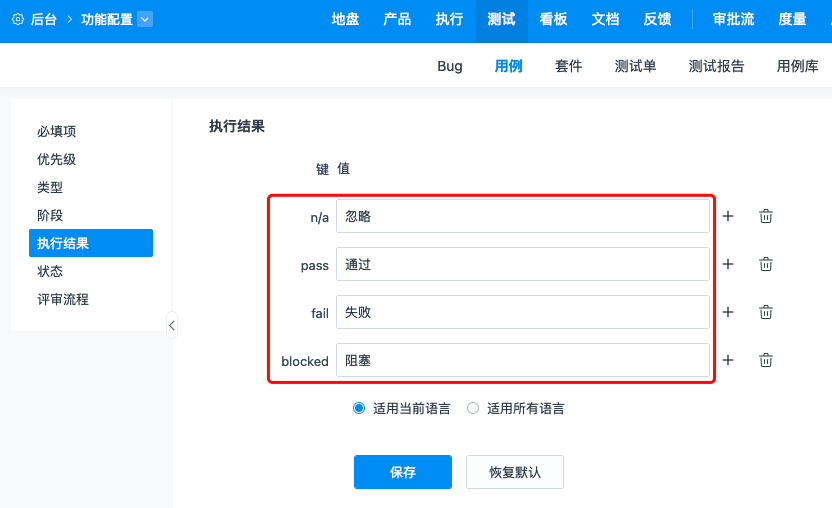This screenshot has width=832, height=508.
Task: Select 适用当前语言 radio option
Action: tap(359, 408)
